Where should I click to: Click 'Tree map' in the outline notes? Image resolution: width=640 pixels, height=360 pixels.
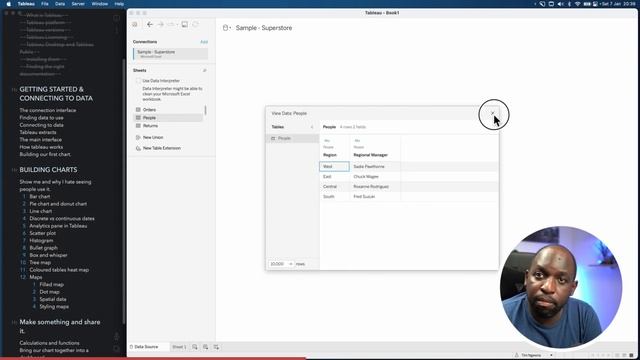(x=40, y=262)
